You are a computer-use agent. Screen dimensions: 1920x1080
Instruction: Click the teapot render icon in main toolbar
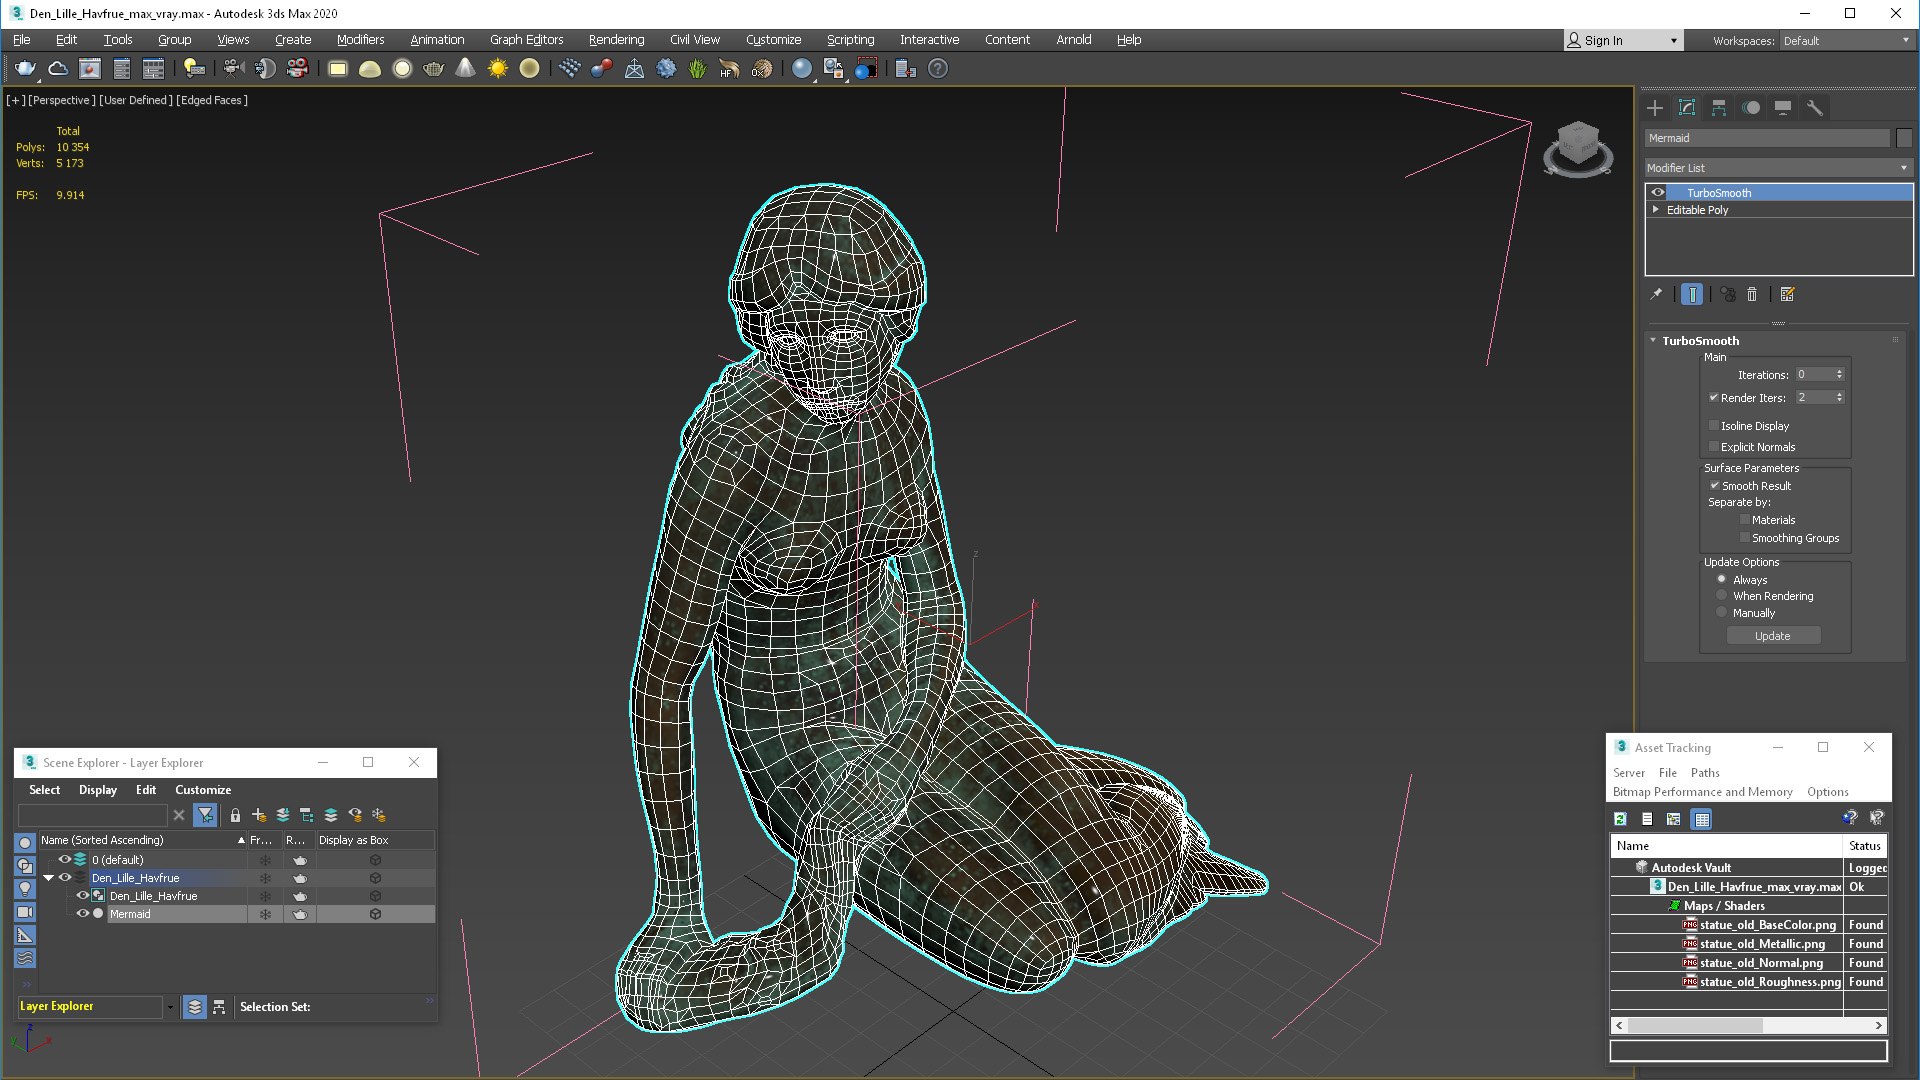point(25,69)
